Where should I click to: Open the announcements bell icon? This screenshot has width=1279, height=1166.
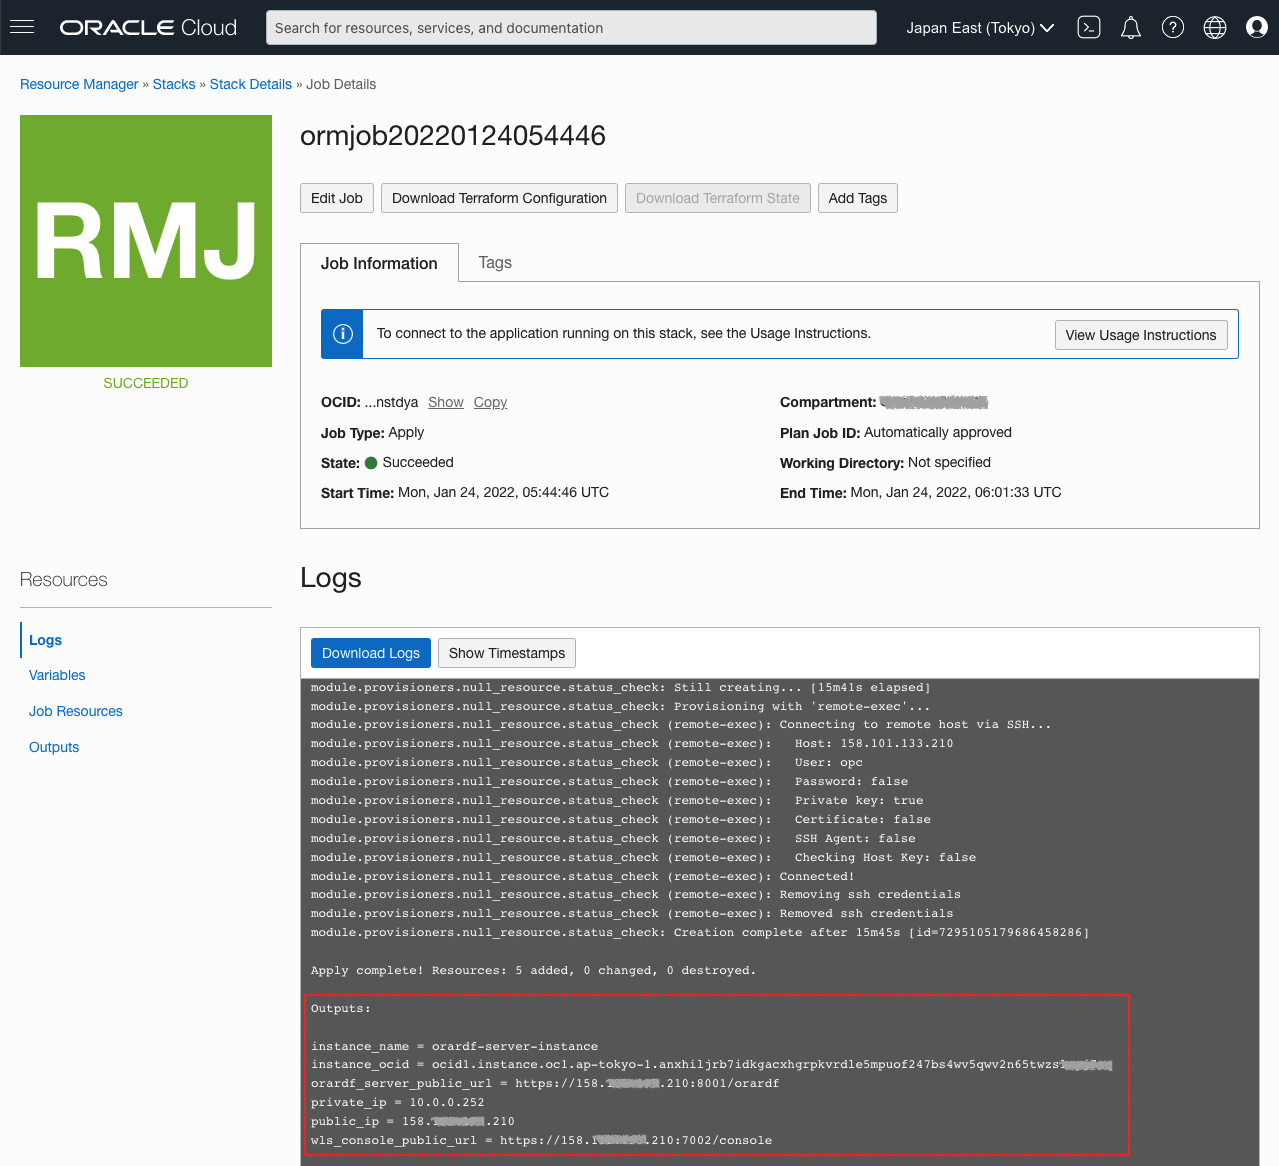(x=1131, y=28)
